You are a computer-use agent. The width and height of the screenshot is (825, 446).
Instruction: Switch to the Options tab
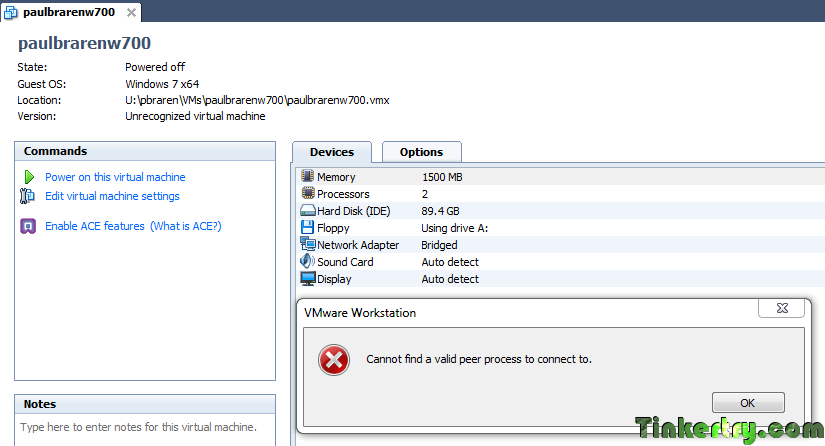pyautogui.click(x=421, y=152)
